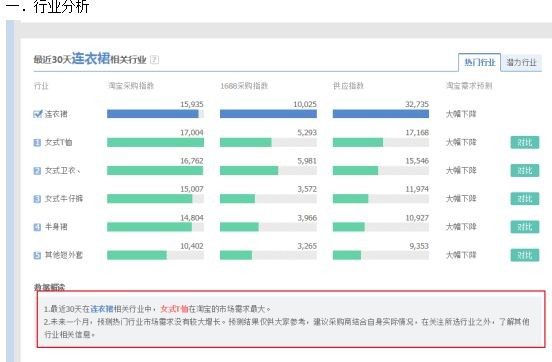Switch to the 热门行业 tab

point(479,62)
